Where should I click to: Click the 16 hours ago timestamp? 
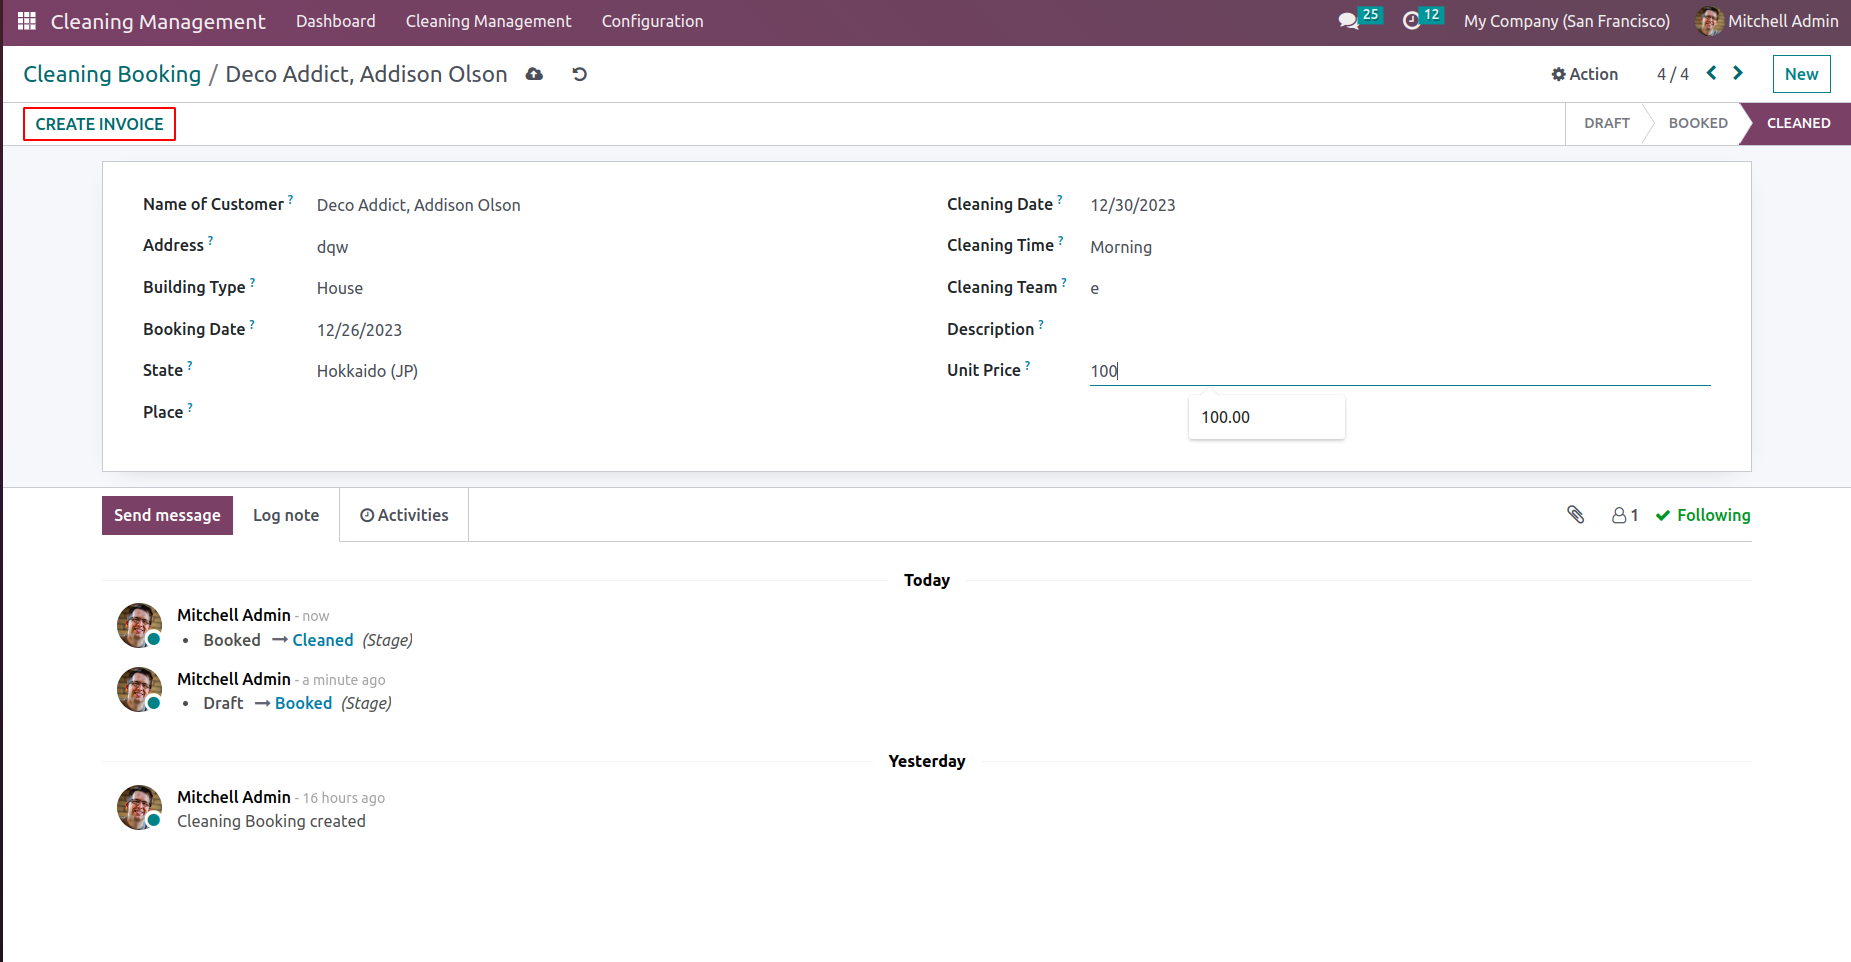point(344,798)
